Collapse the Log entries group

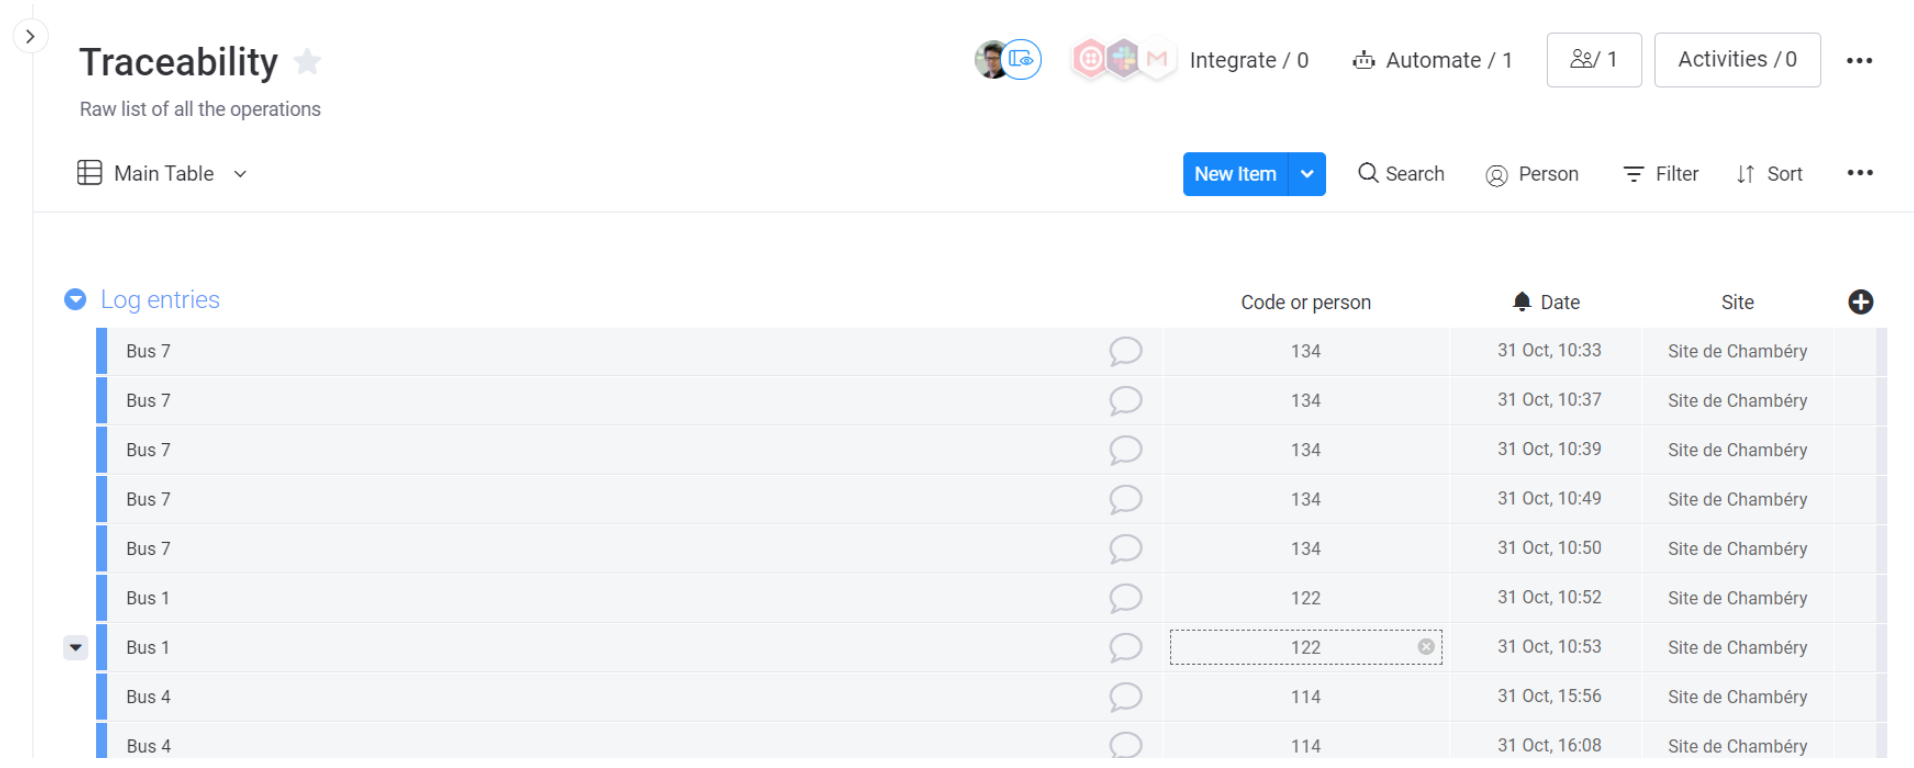click(75, 299)
